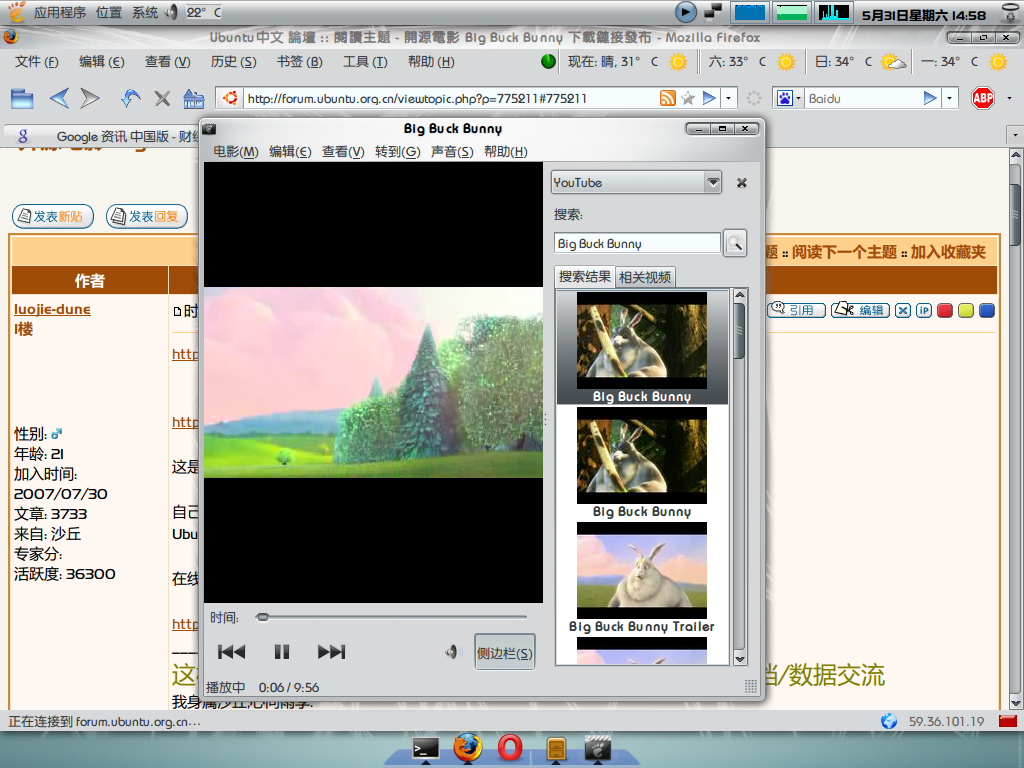
Task: Click the time seek slider handle
Action: click(263, 617)
